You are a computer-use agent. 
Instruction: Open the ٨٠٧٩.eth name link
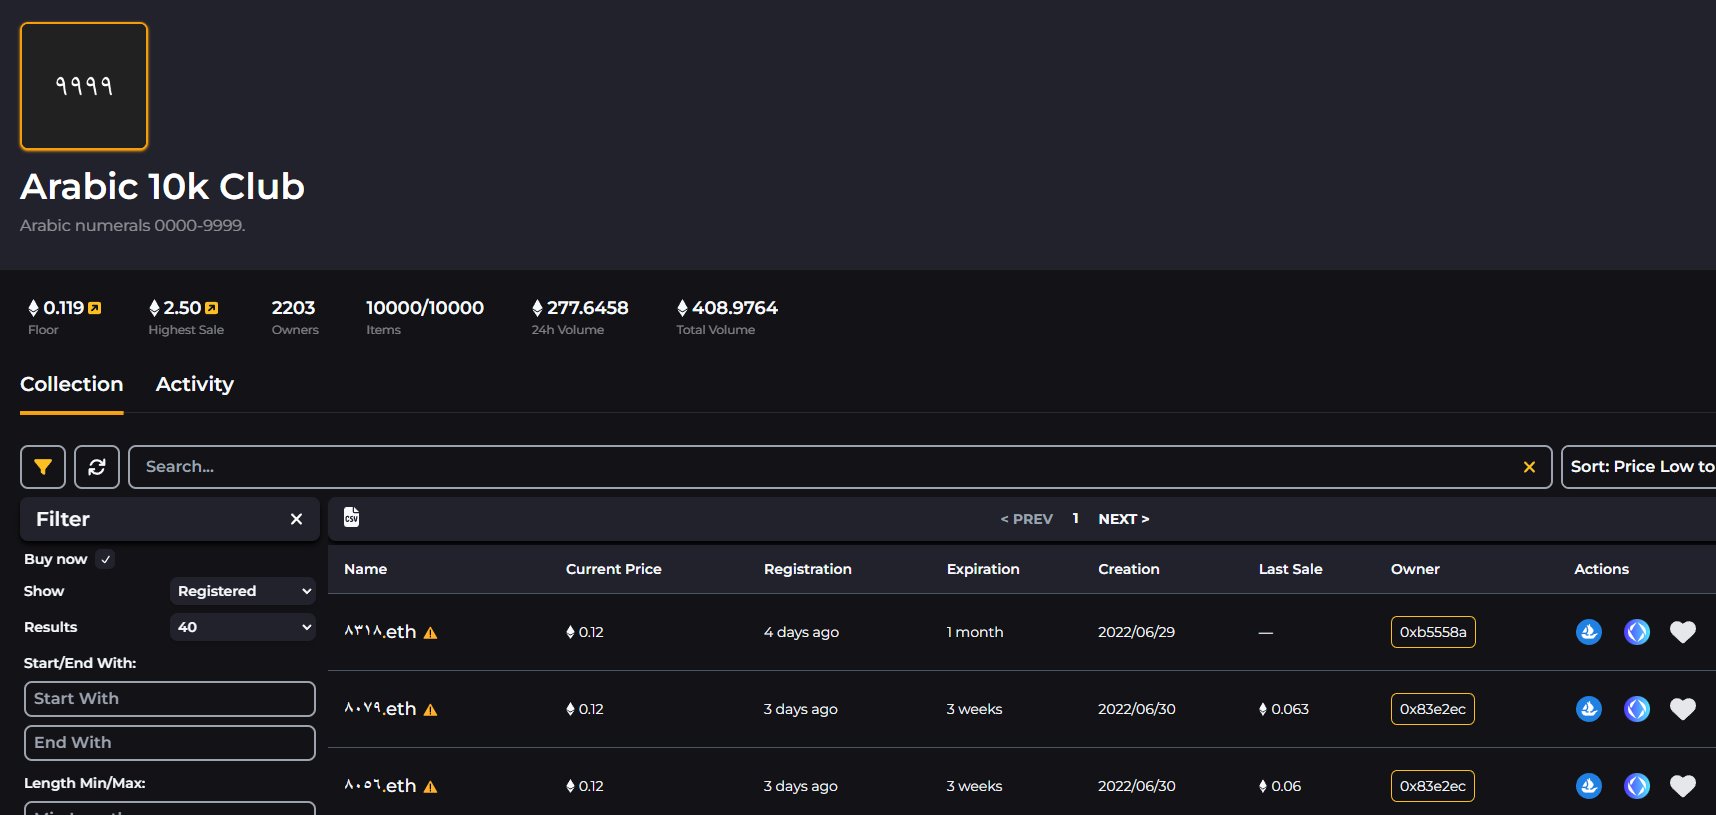380,709
